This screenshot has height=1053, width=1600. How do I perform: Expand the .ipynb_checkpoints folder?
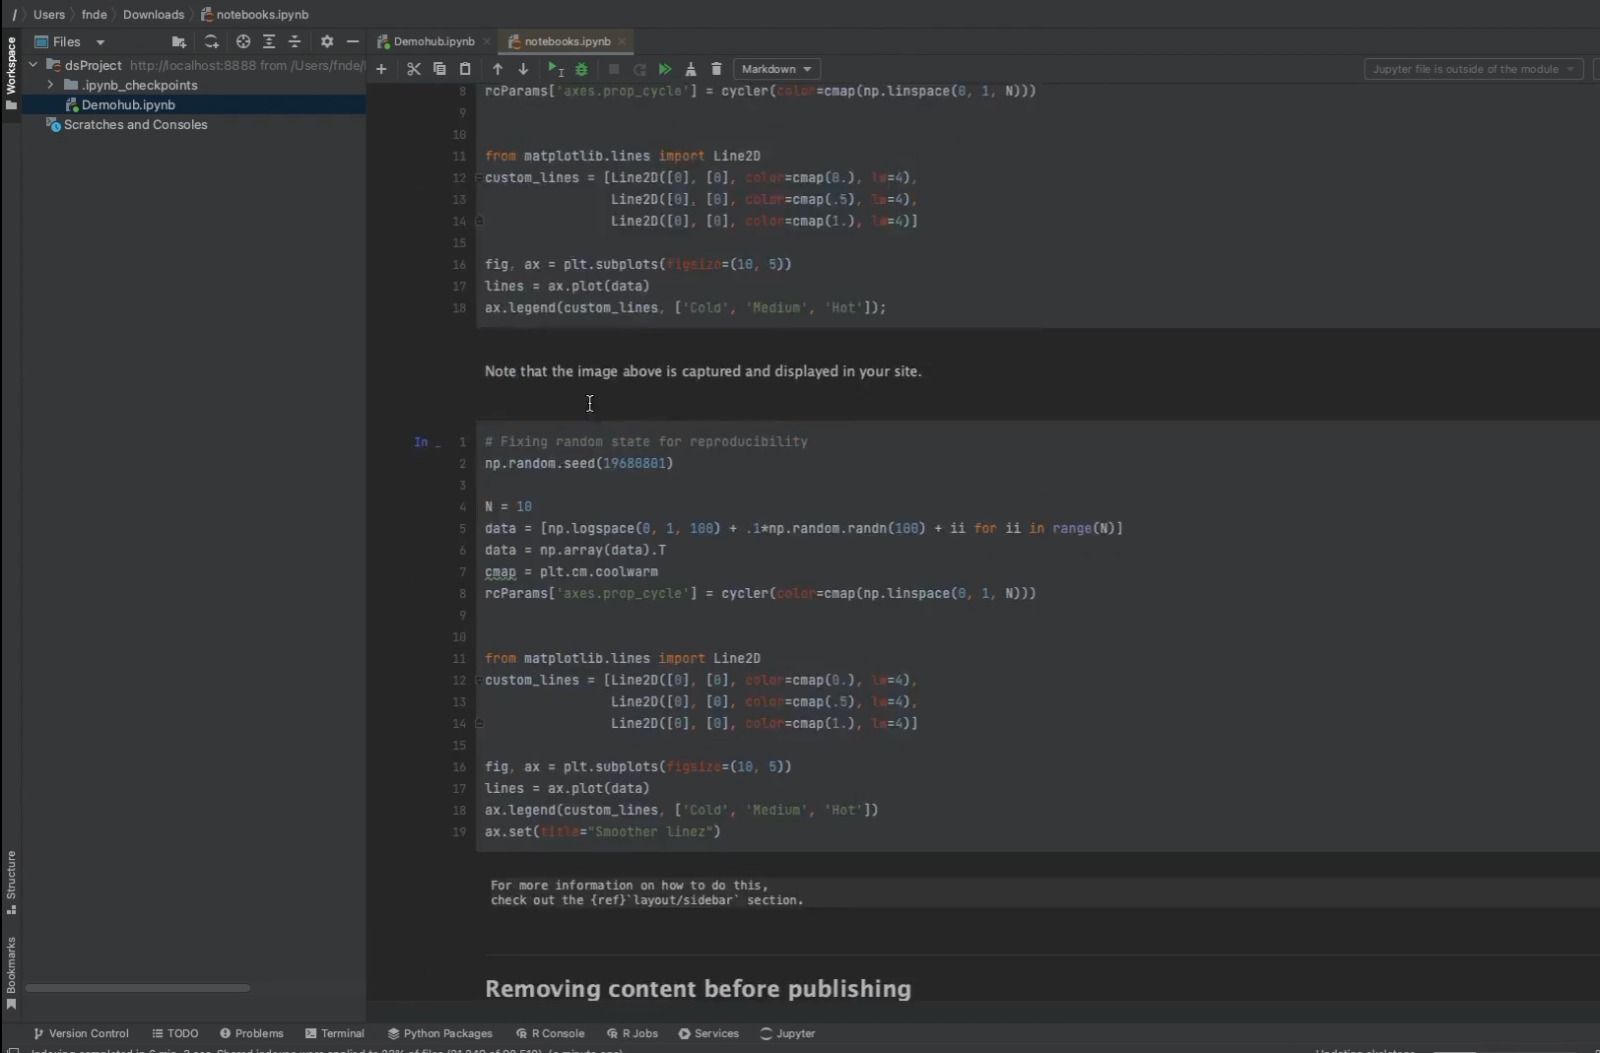[x=50, y=85]
